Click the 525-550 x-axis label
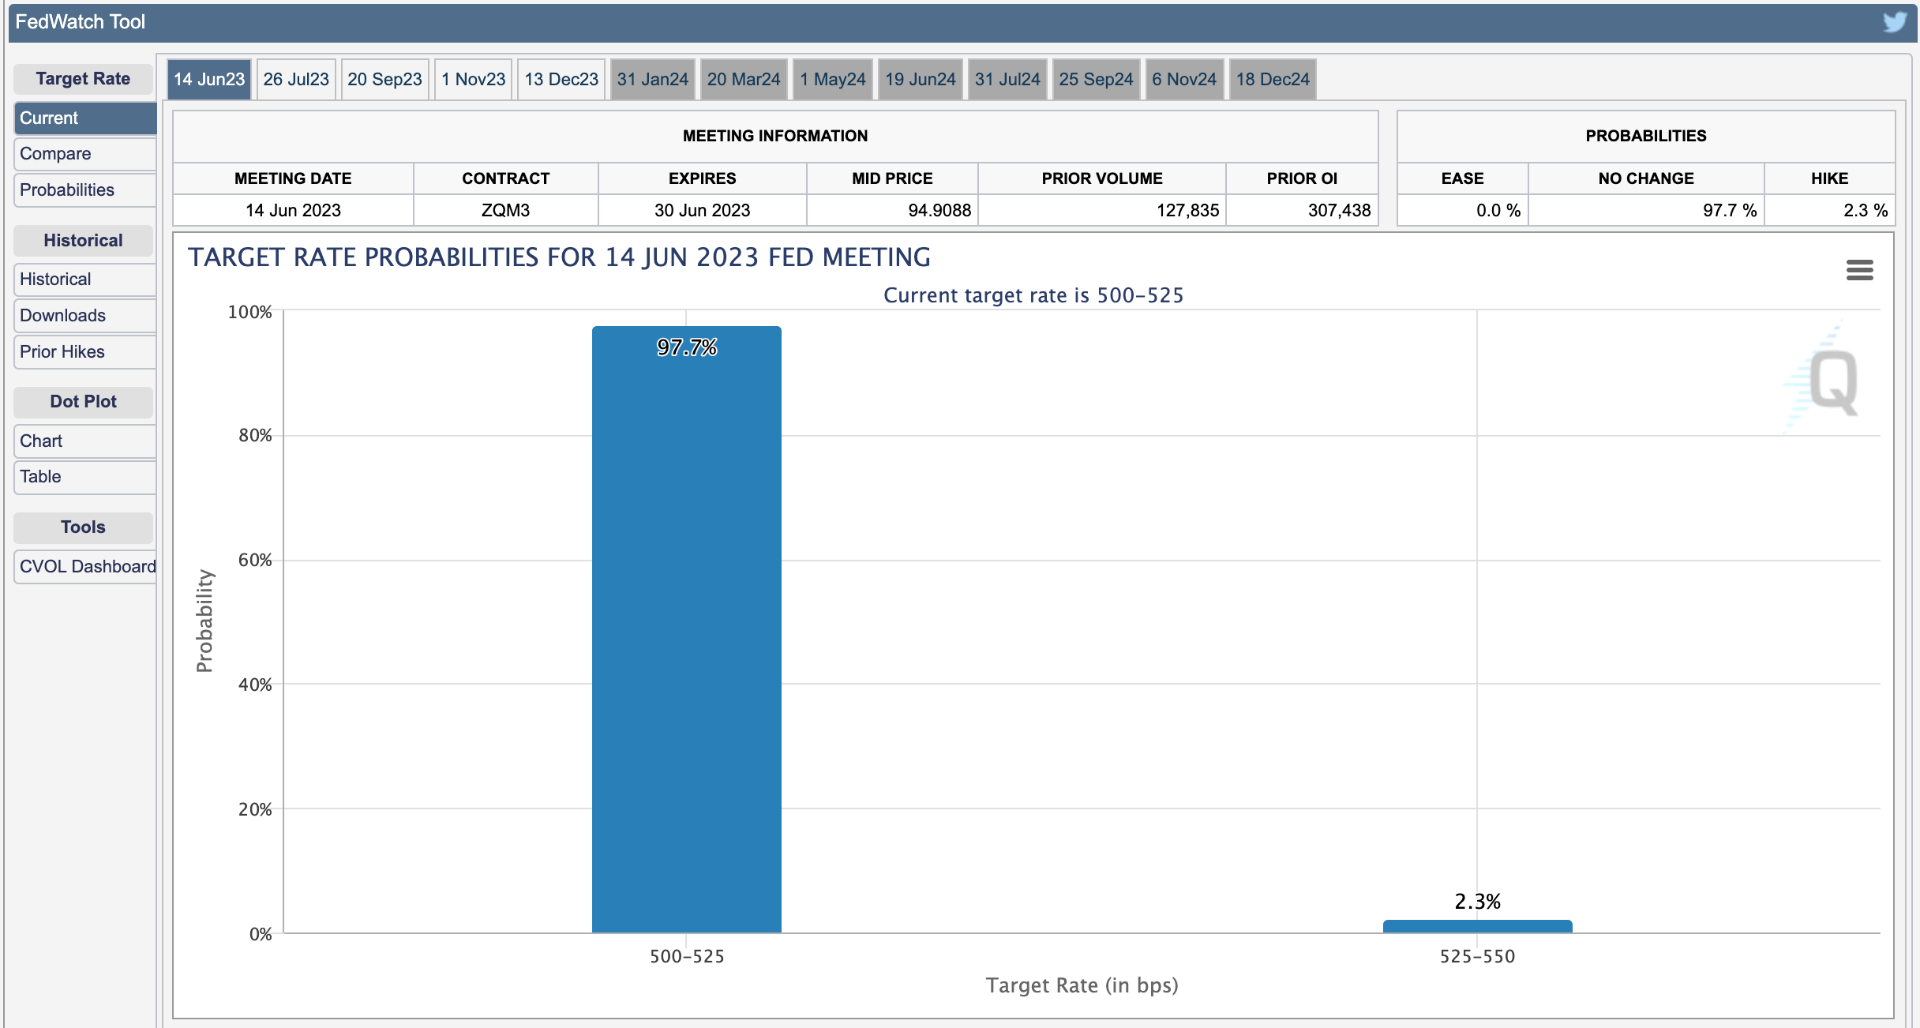 1477,956
